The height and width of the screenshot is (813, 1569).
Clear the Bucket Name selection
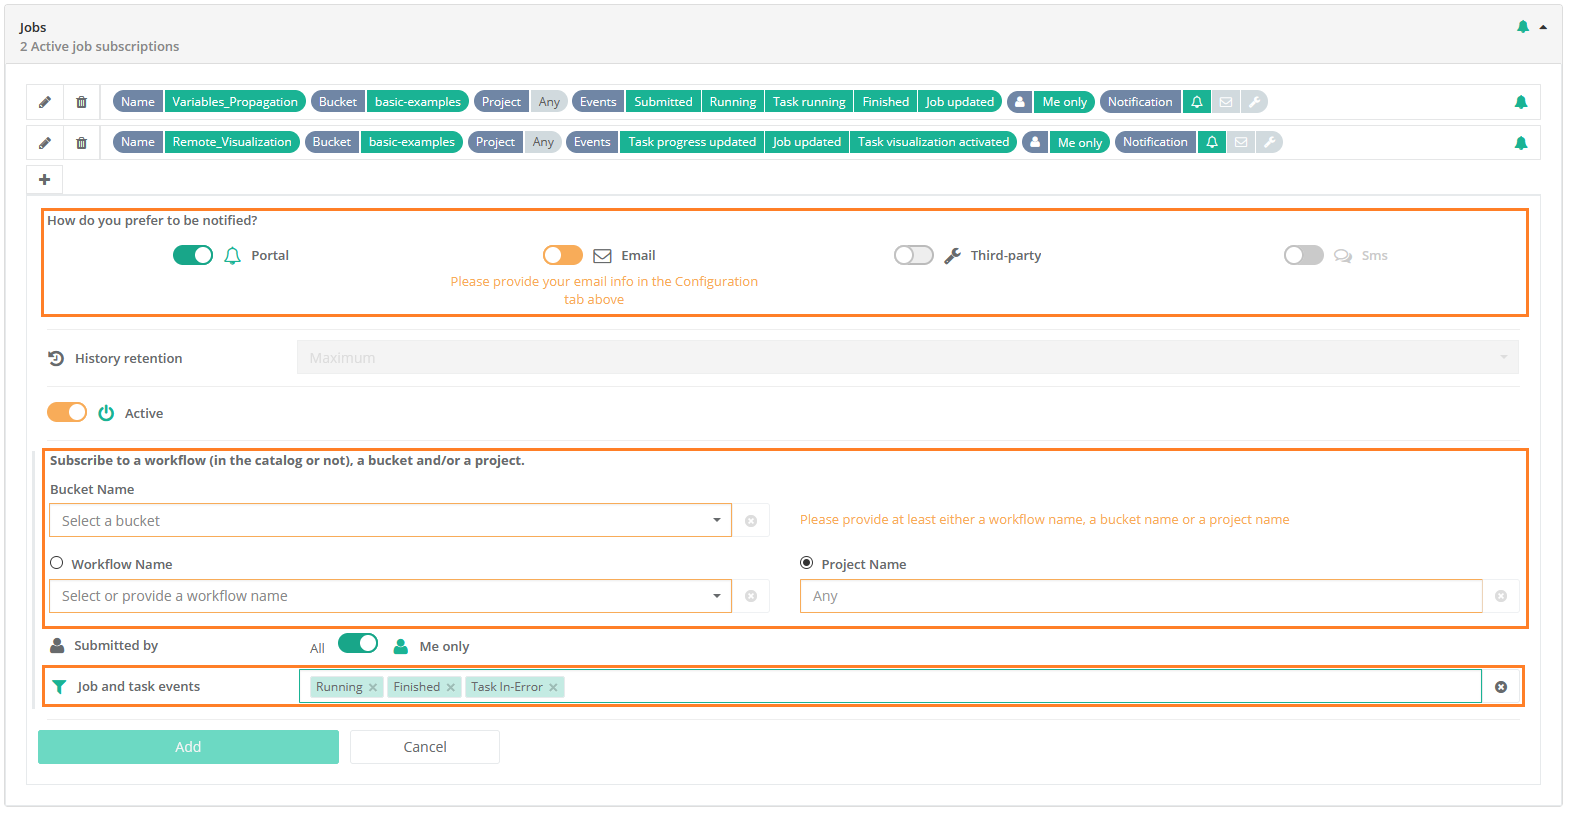point(751,521)
